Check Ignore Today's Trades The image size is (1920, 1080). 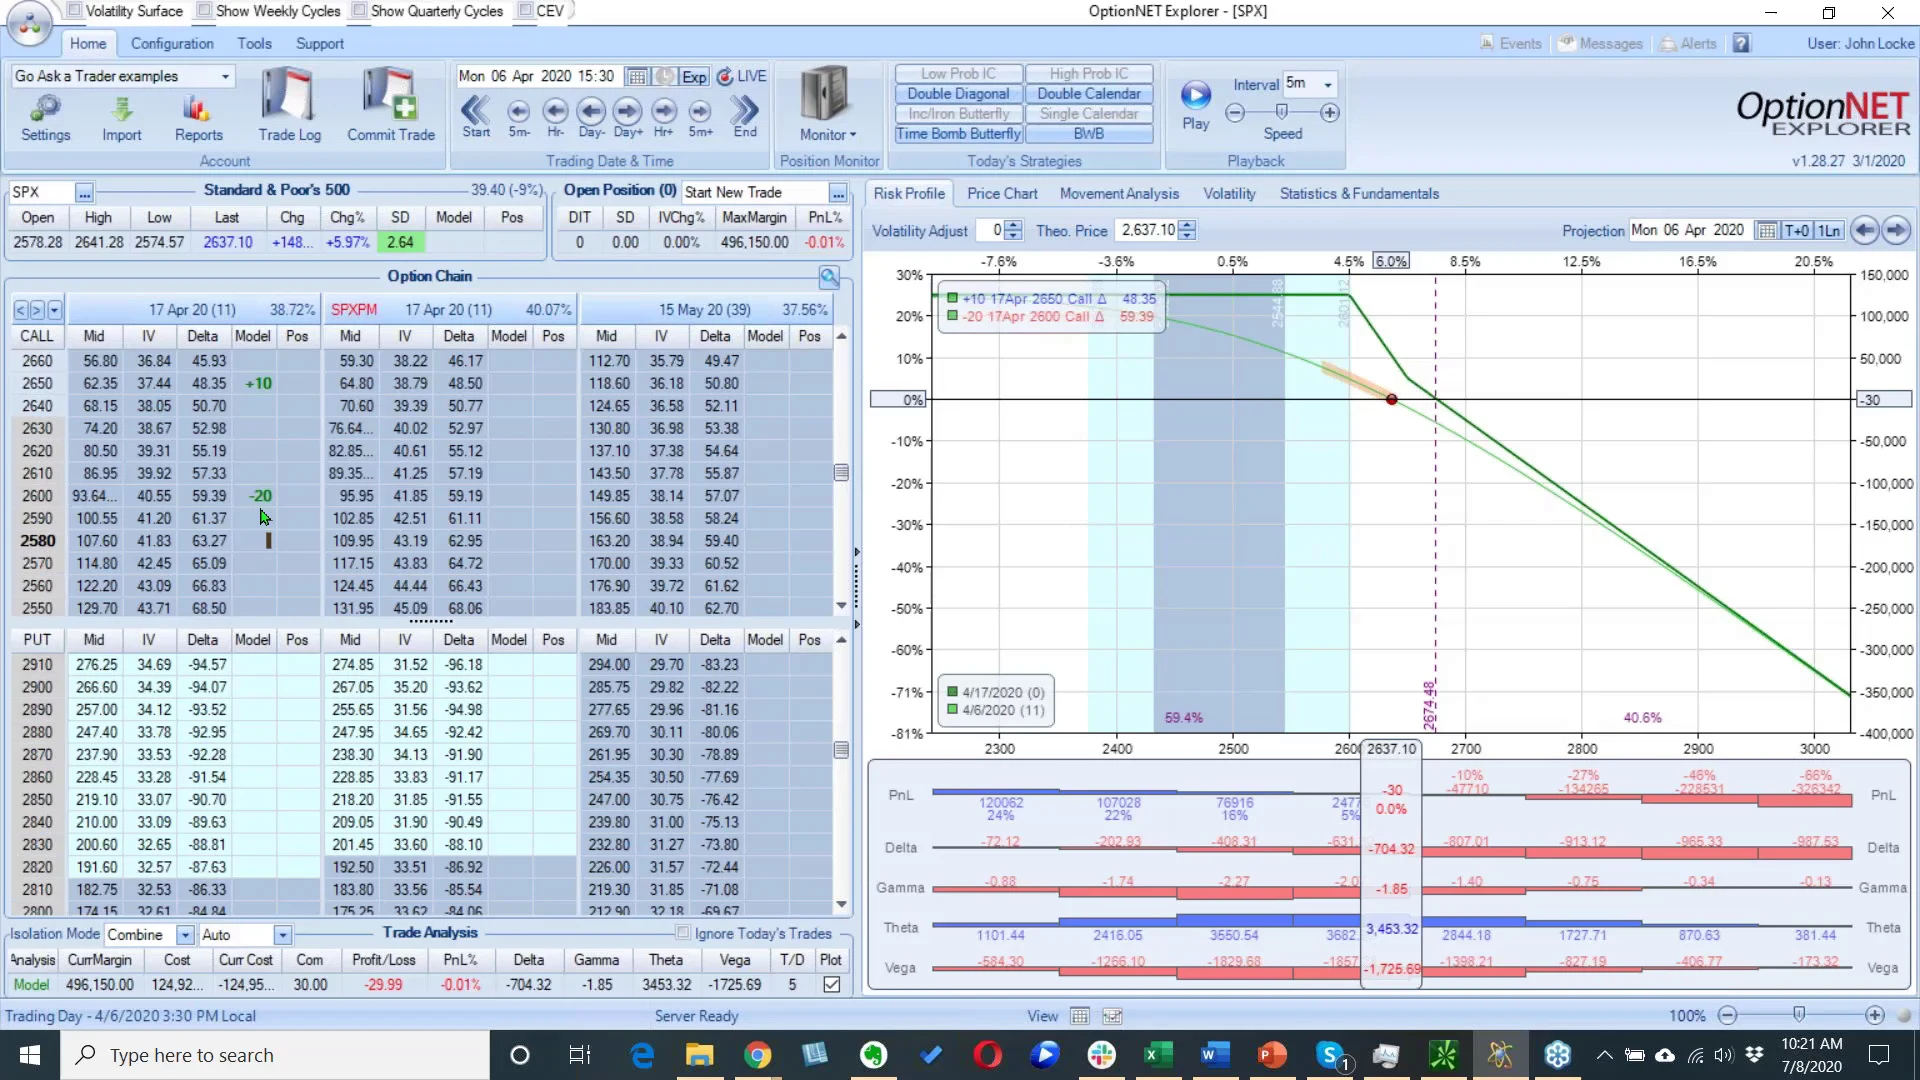click(683, 933)
